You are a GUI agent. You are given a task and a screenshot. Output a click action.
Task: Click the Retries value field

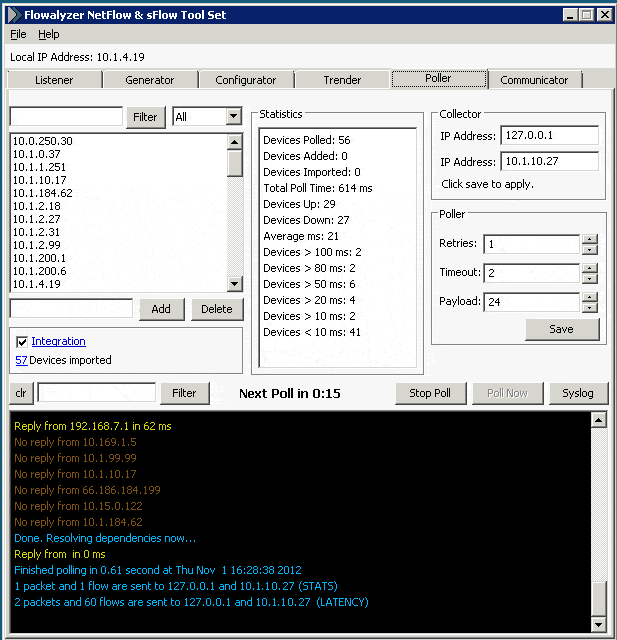(531, 244)
